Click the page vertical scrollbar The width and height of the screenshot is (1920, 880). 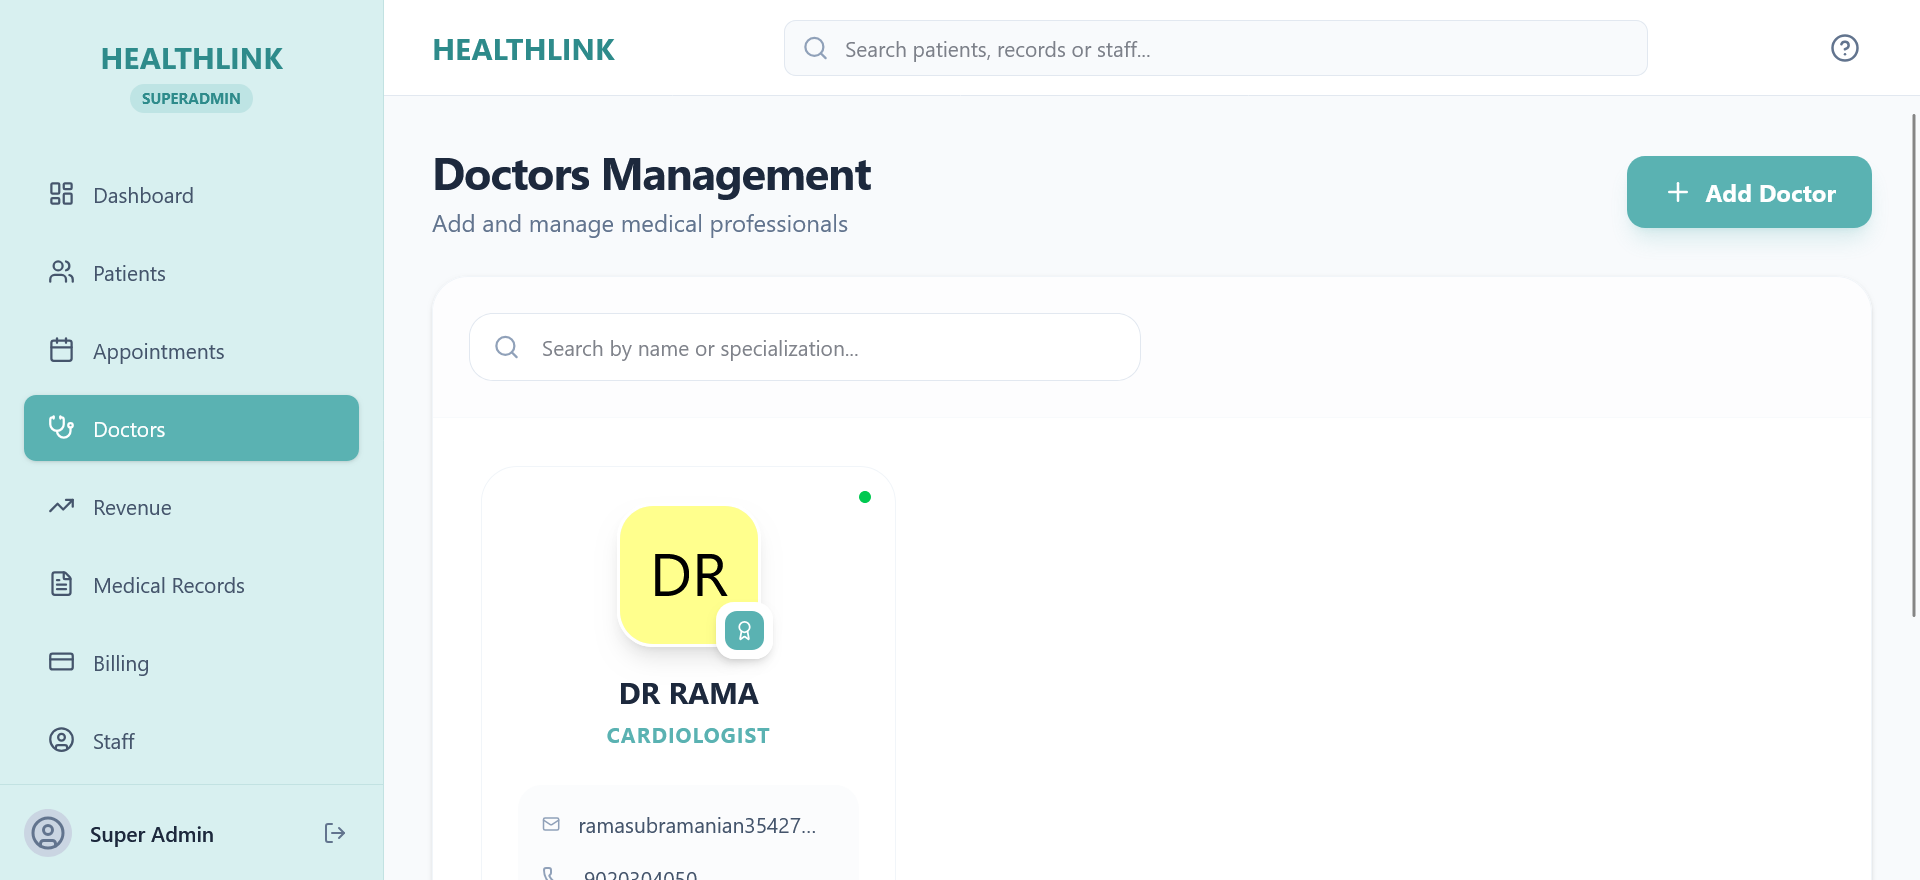(x=1914, y=365)
